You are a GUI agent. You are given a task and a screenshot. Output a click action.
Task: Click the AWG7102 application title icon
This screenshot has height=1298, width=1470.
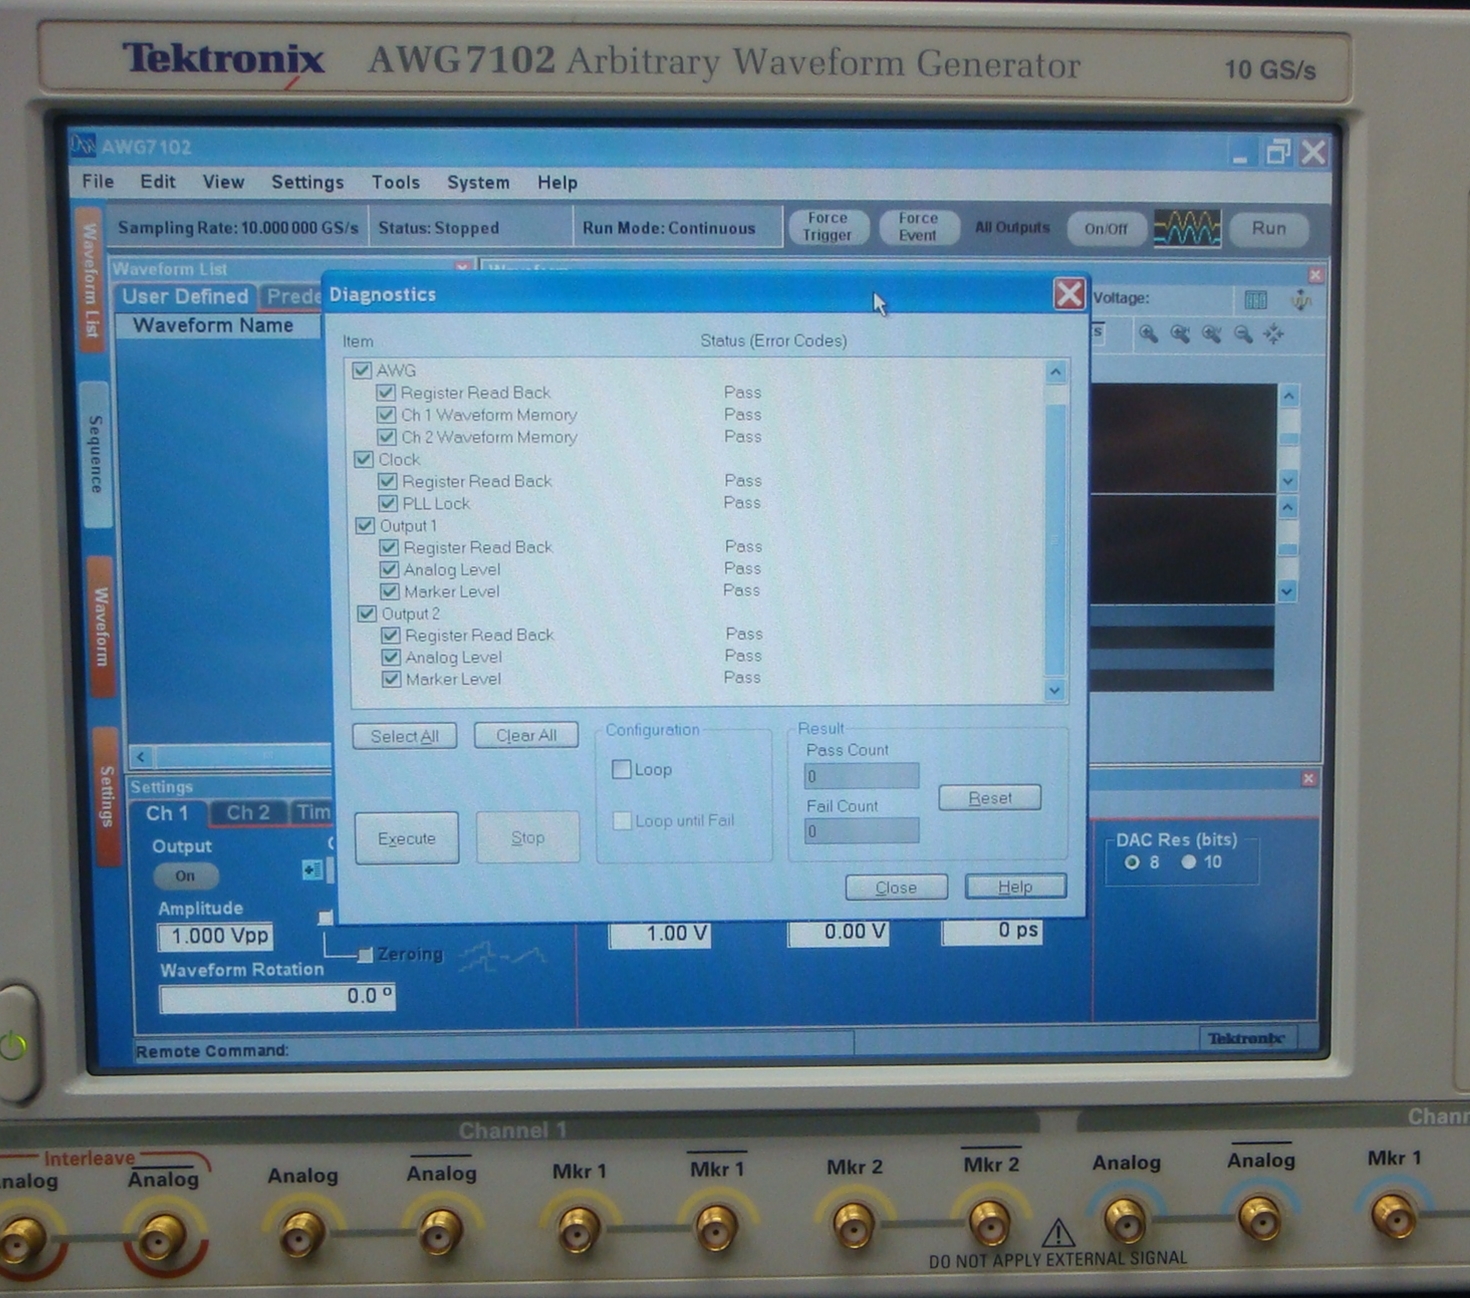[x=82, y=146]
